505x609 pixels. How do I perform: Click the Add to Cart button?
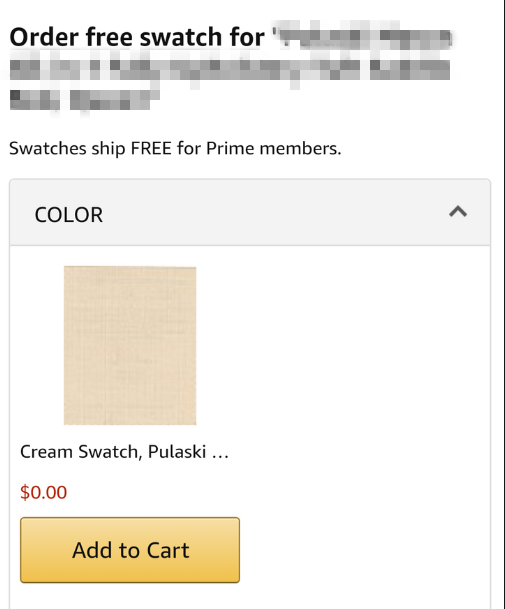coord(130,550)
